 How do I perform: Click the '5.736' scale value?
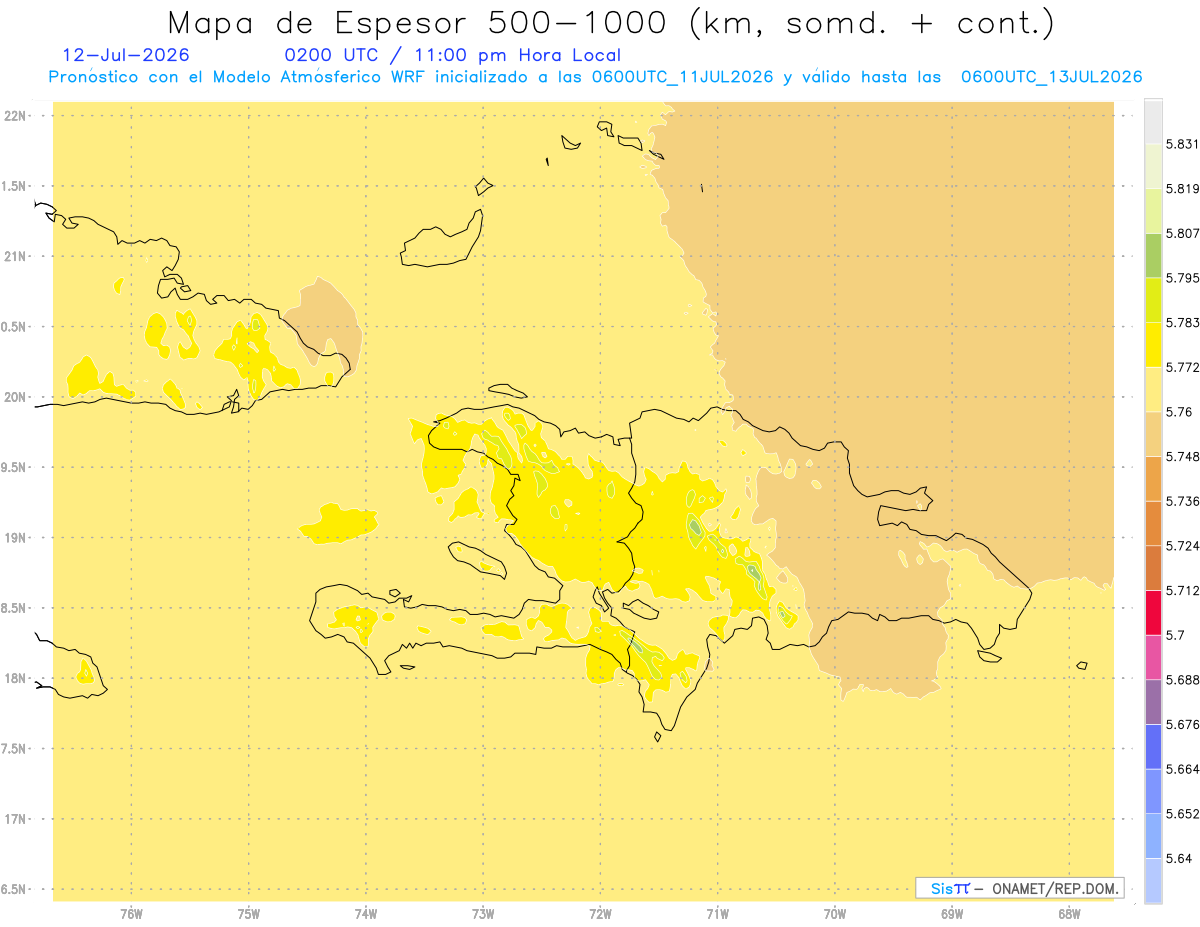1182,501
